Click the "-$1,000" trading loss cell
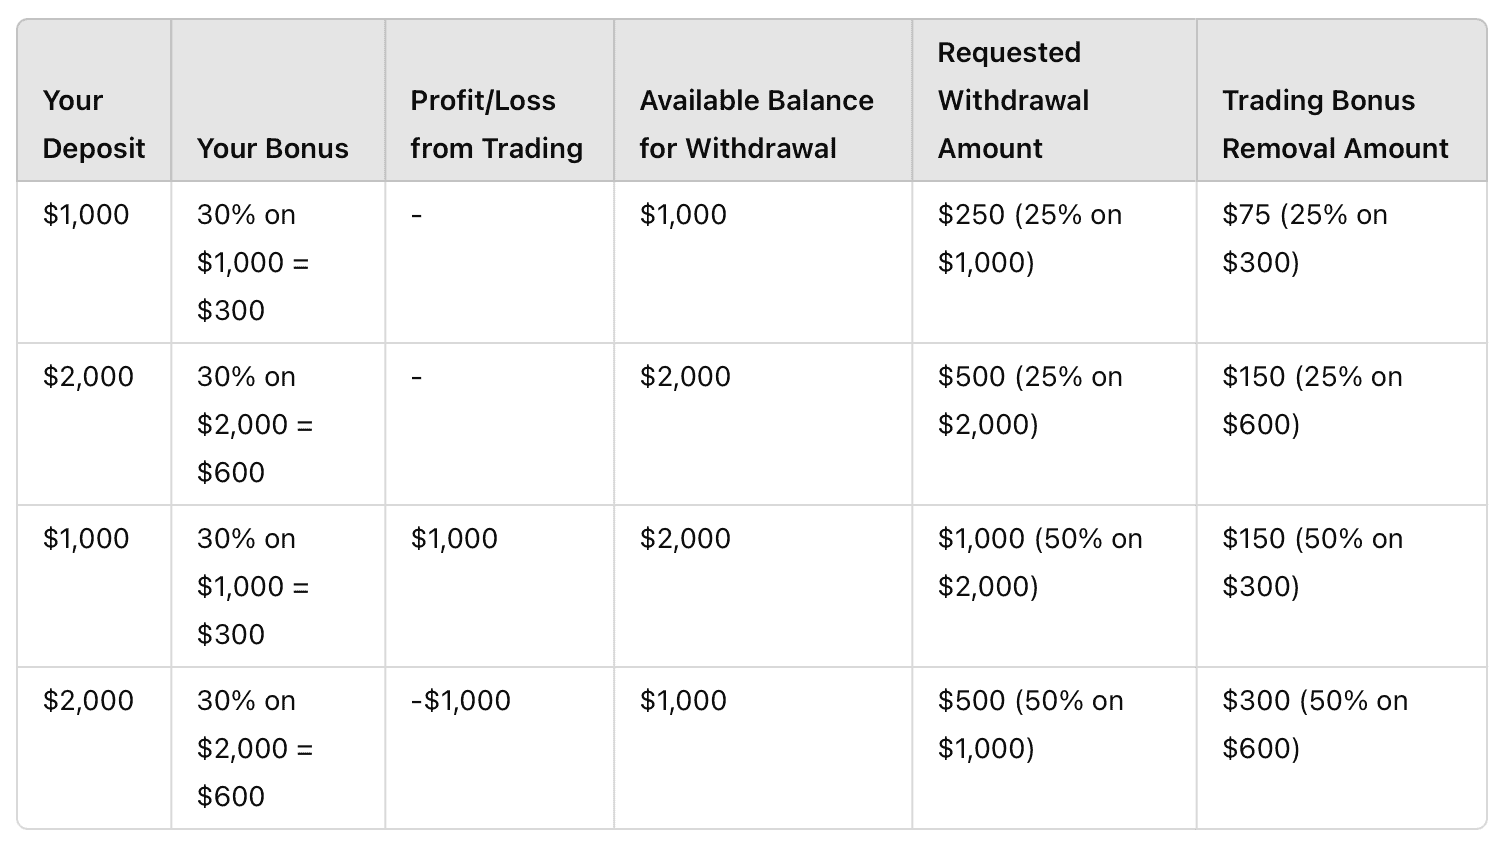1504x844 pixels. [x=460, y=700]
